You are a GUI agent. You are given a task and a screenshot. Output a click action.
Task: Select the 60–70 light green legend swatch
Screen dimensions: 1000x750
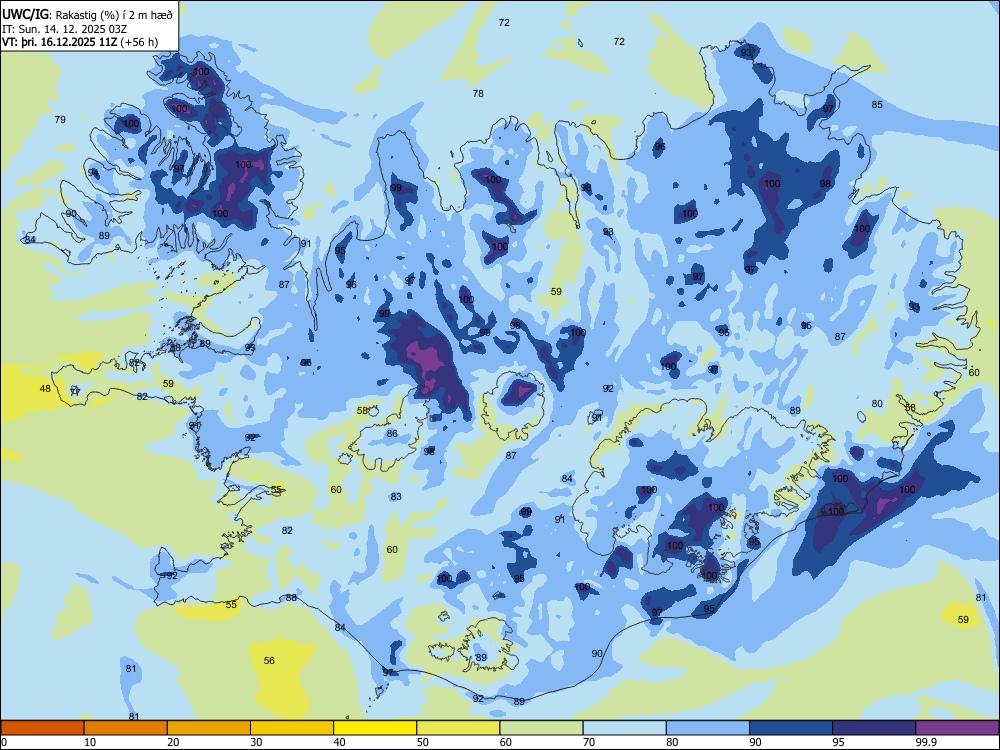(541, 728)
